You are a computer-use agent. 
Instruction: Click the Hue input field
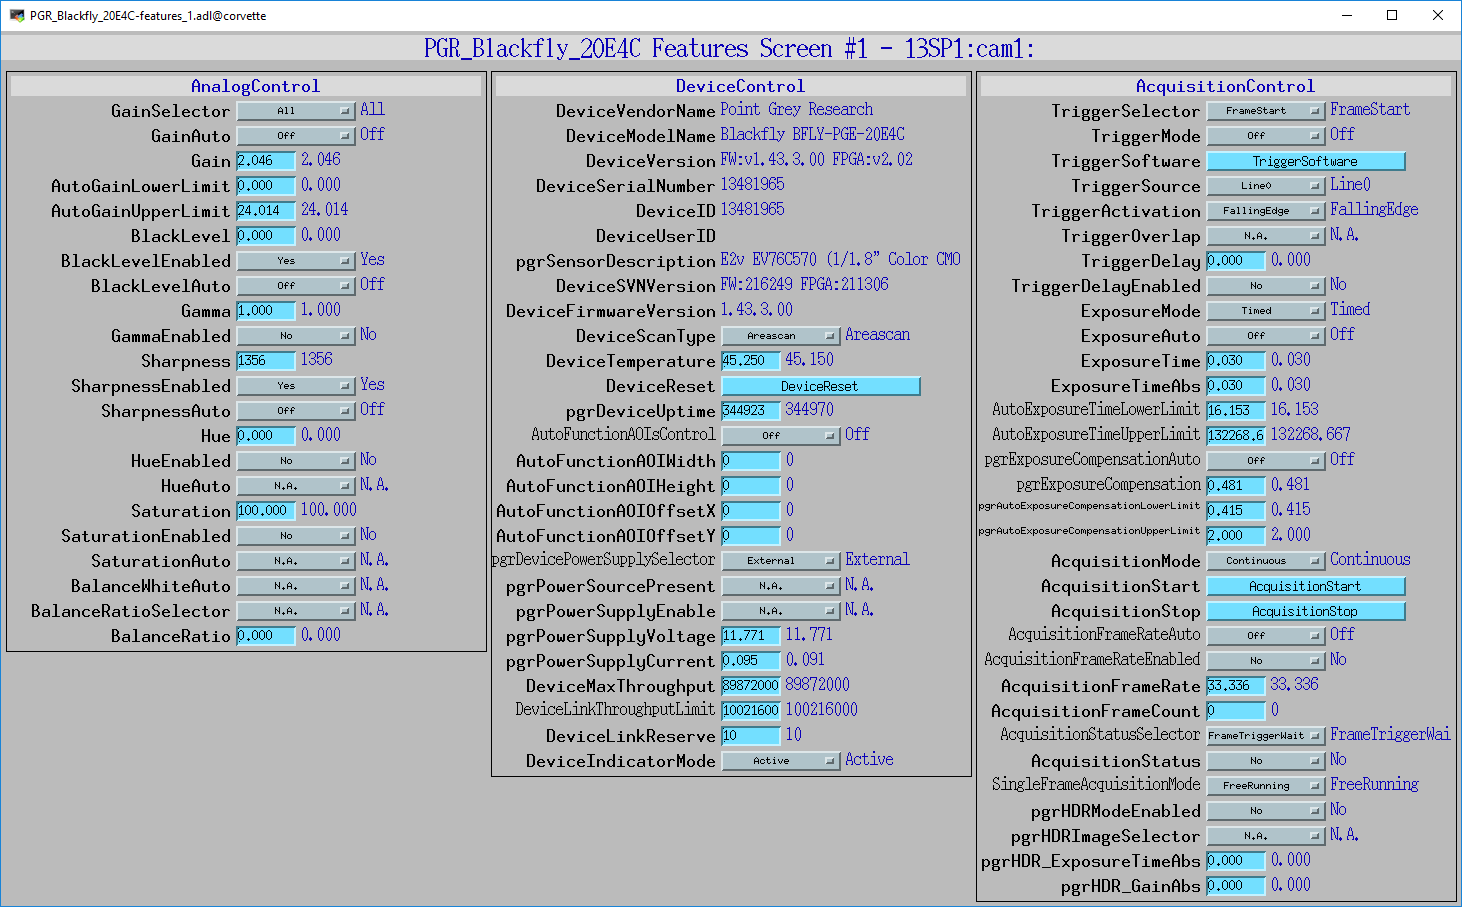point(266,436)
